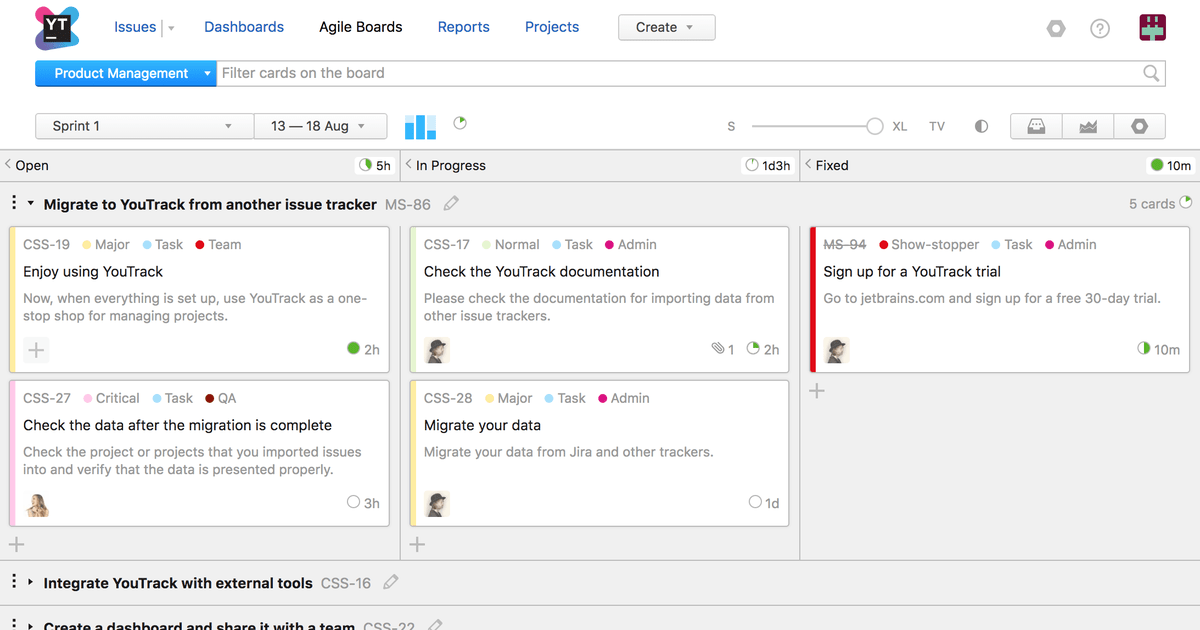
Task: Click the notifications bell icon
Action: pyautogui.click(x=1056, y=28)
